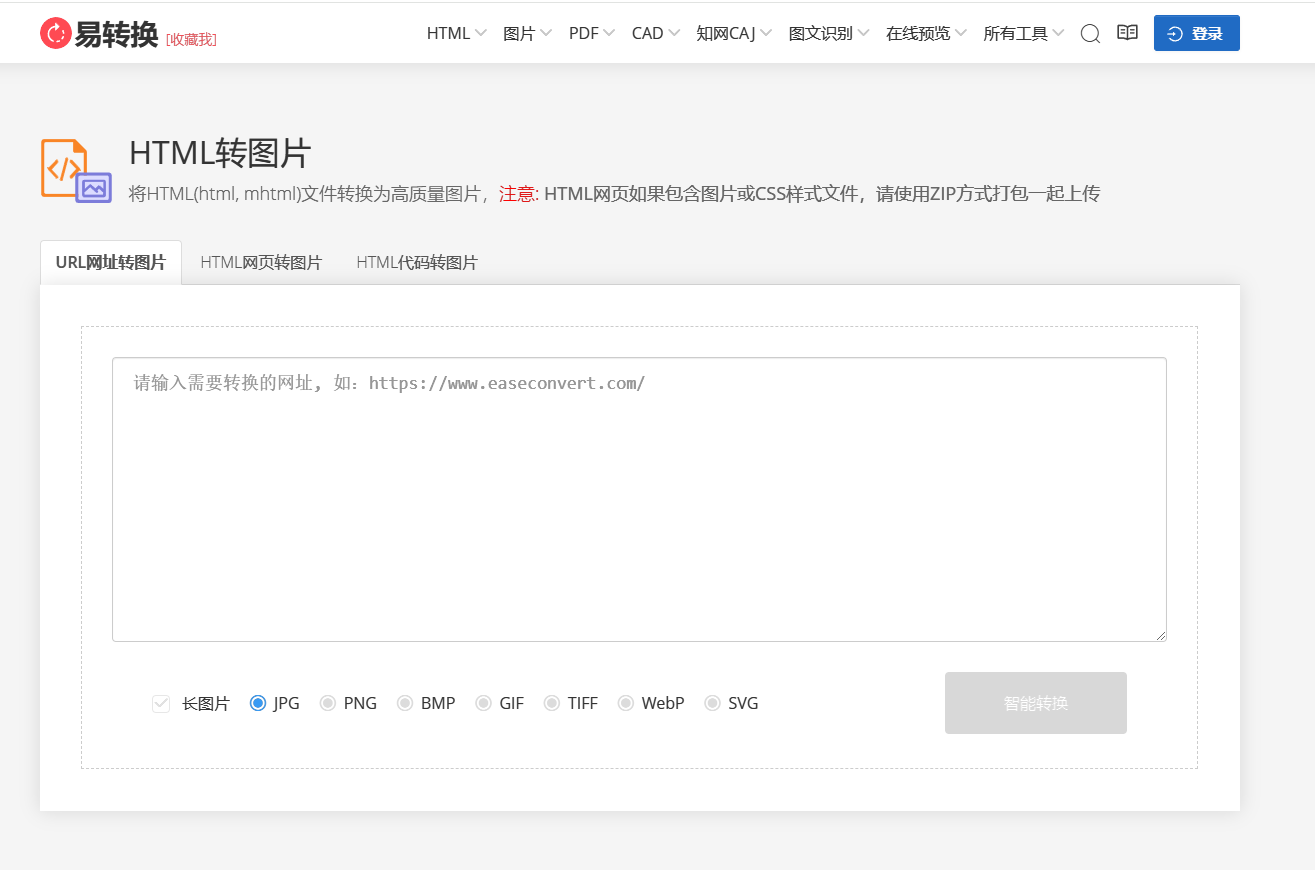This screenshot has width=1315, height=870.
Task: Click inside the URL input text area
Action: coord(639,500)
